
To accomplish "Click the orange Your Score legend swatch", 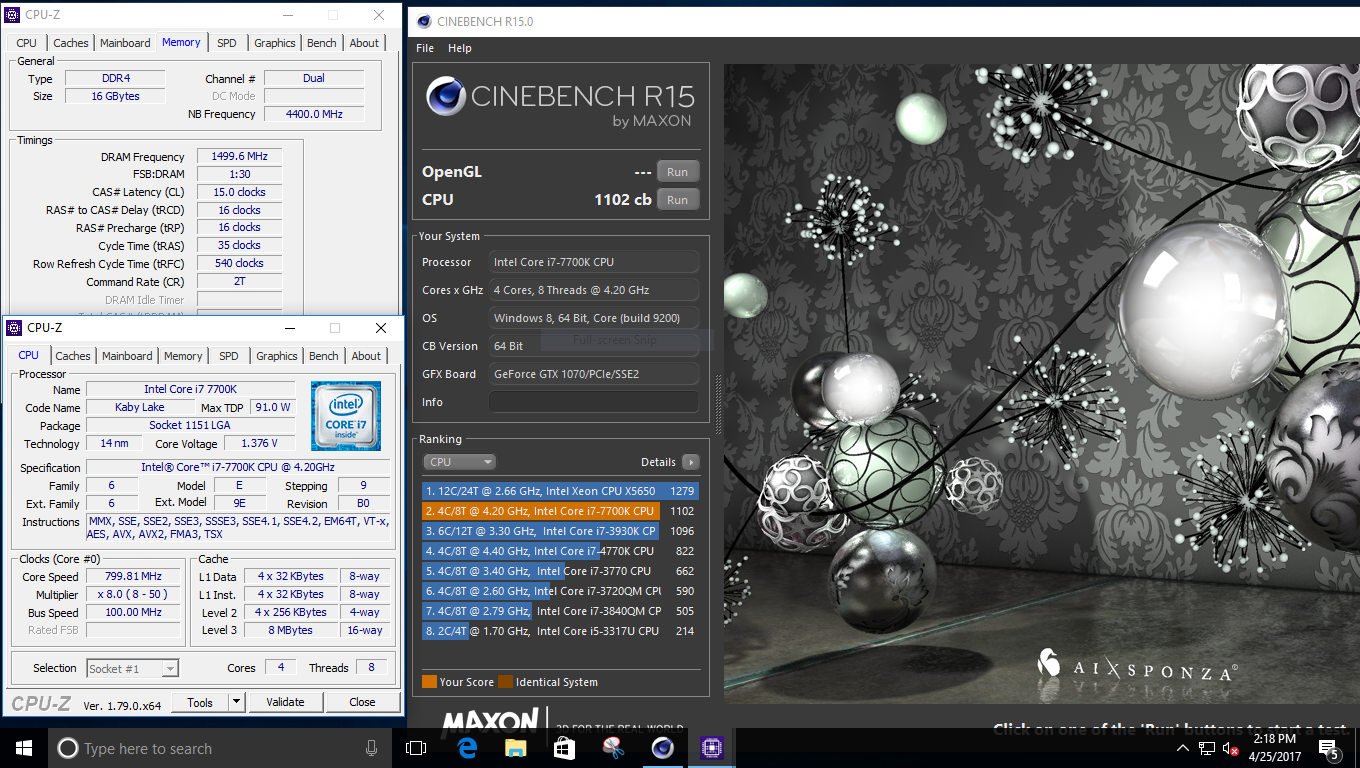I will (x=429, y=682).
